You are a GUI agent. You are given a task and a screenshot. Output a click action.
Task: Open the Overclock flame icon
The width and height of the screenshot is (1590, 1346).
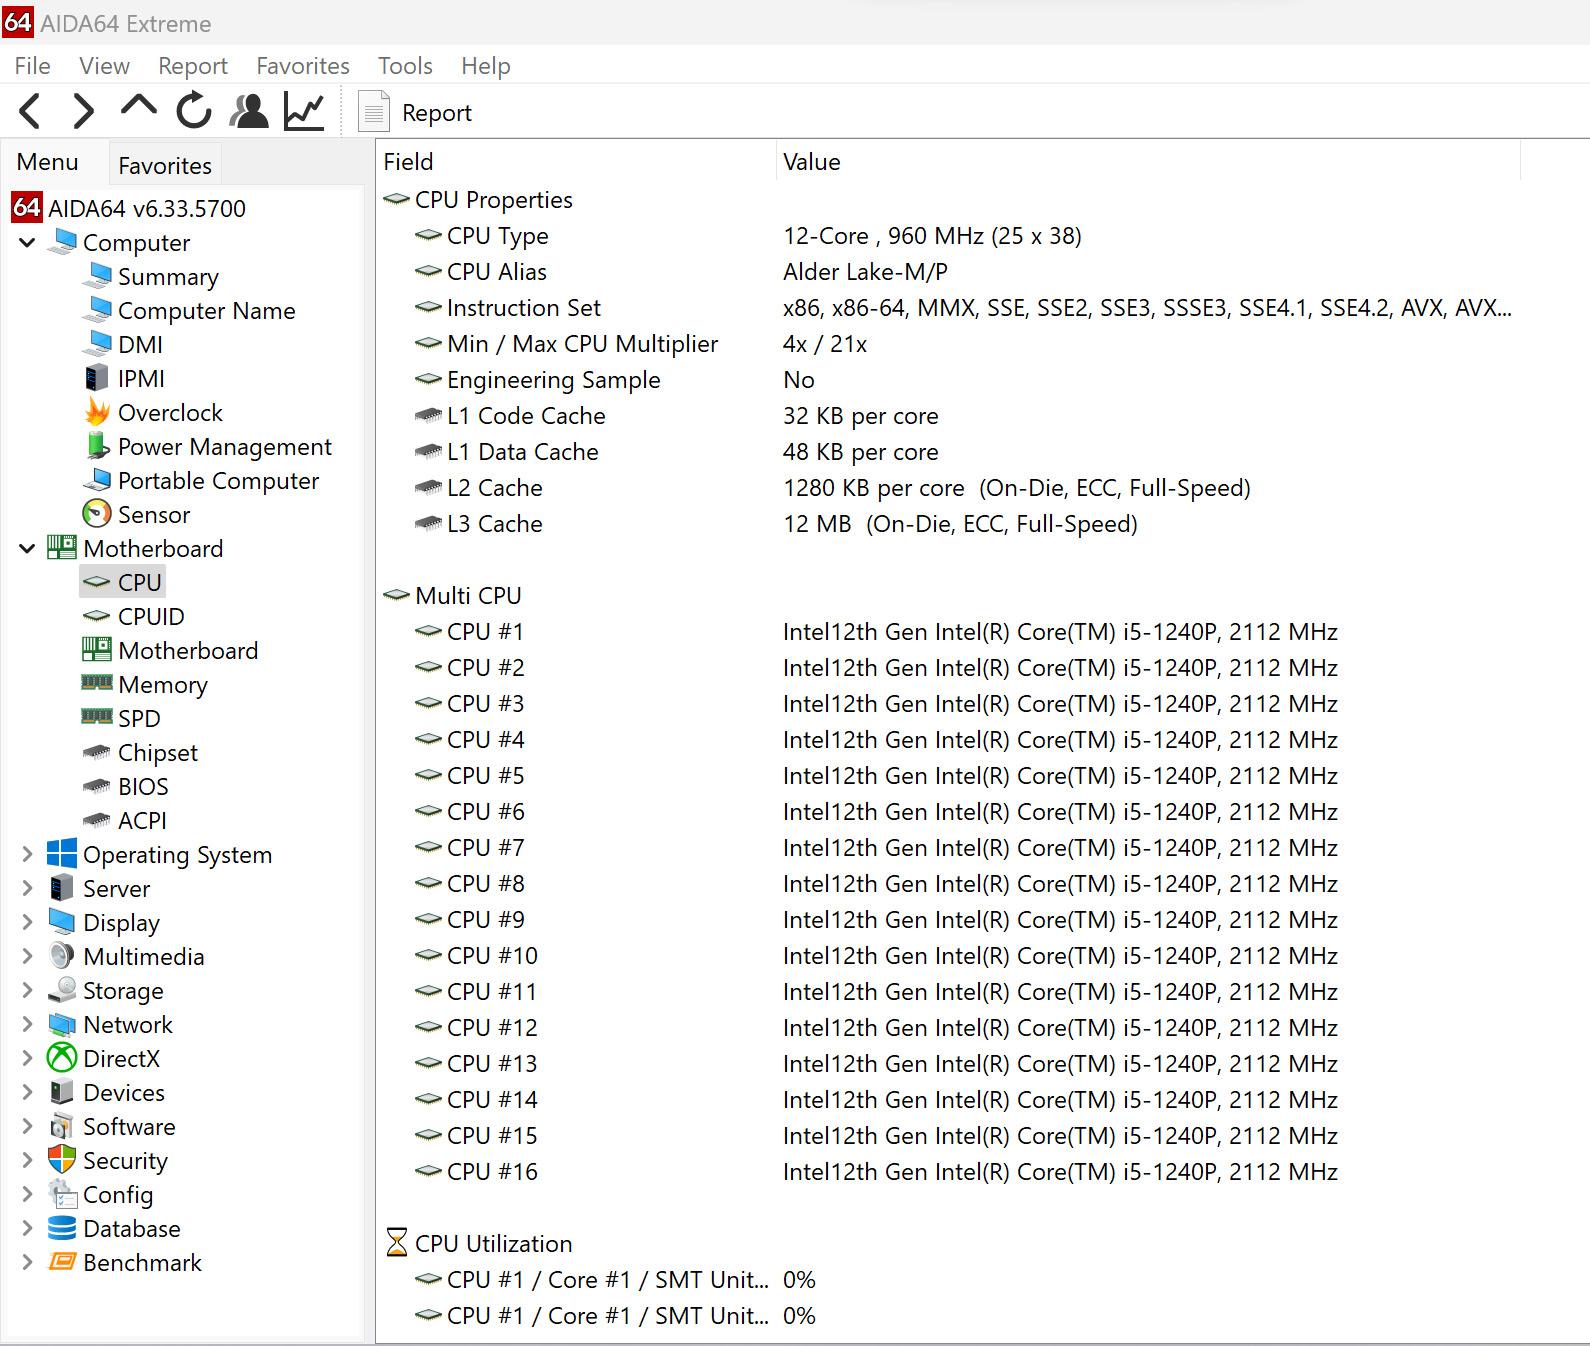(97, 411)
